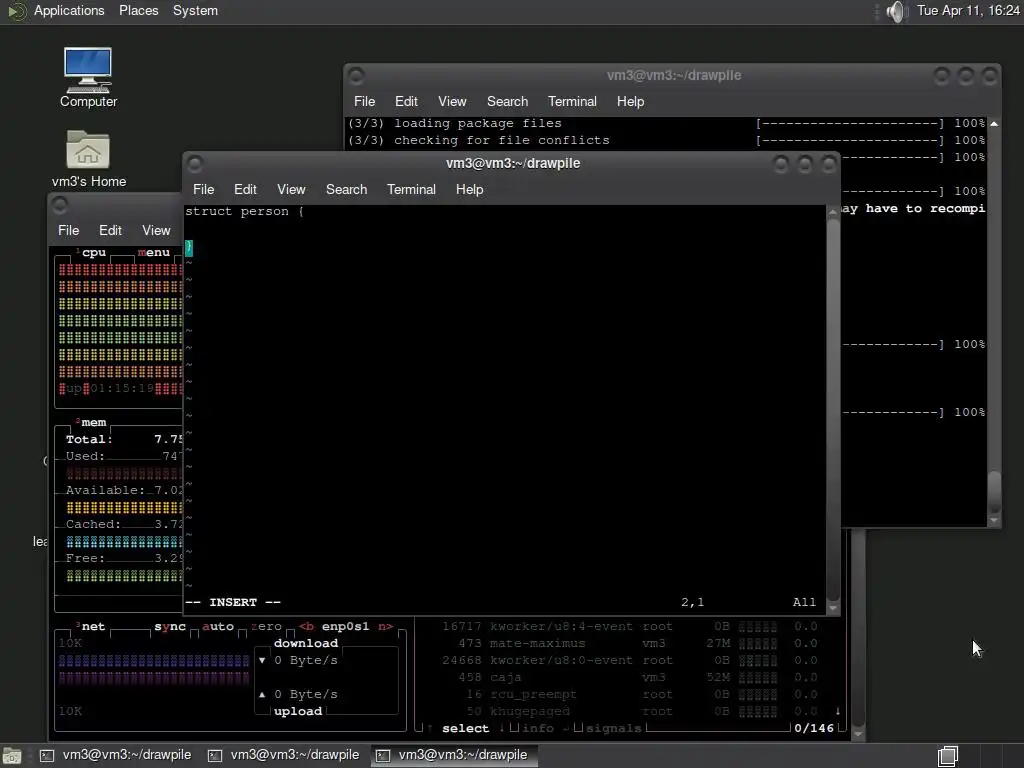Open View menu in background pacman terminal
This screenshot has width=1024, height=768.
coord(452,101)
